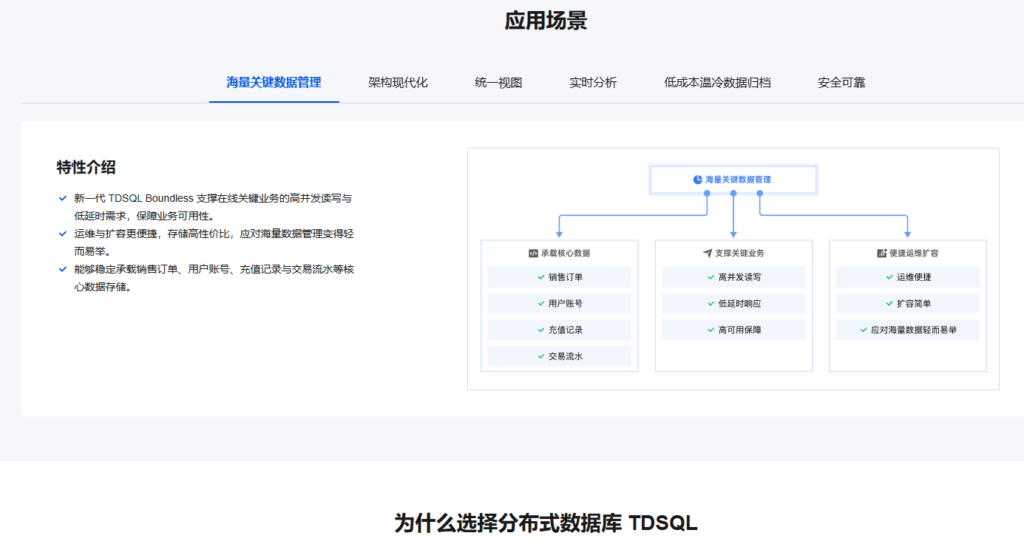Viewport: 1024px width, 547px height.
Task: Click the green check beside 扩容简单
Action: [889, 304]
